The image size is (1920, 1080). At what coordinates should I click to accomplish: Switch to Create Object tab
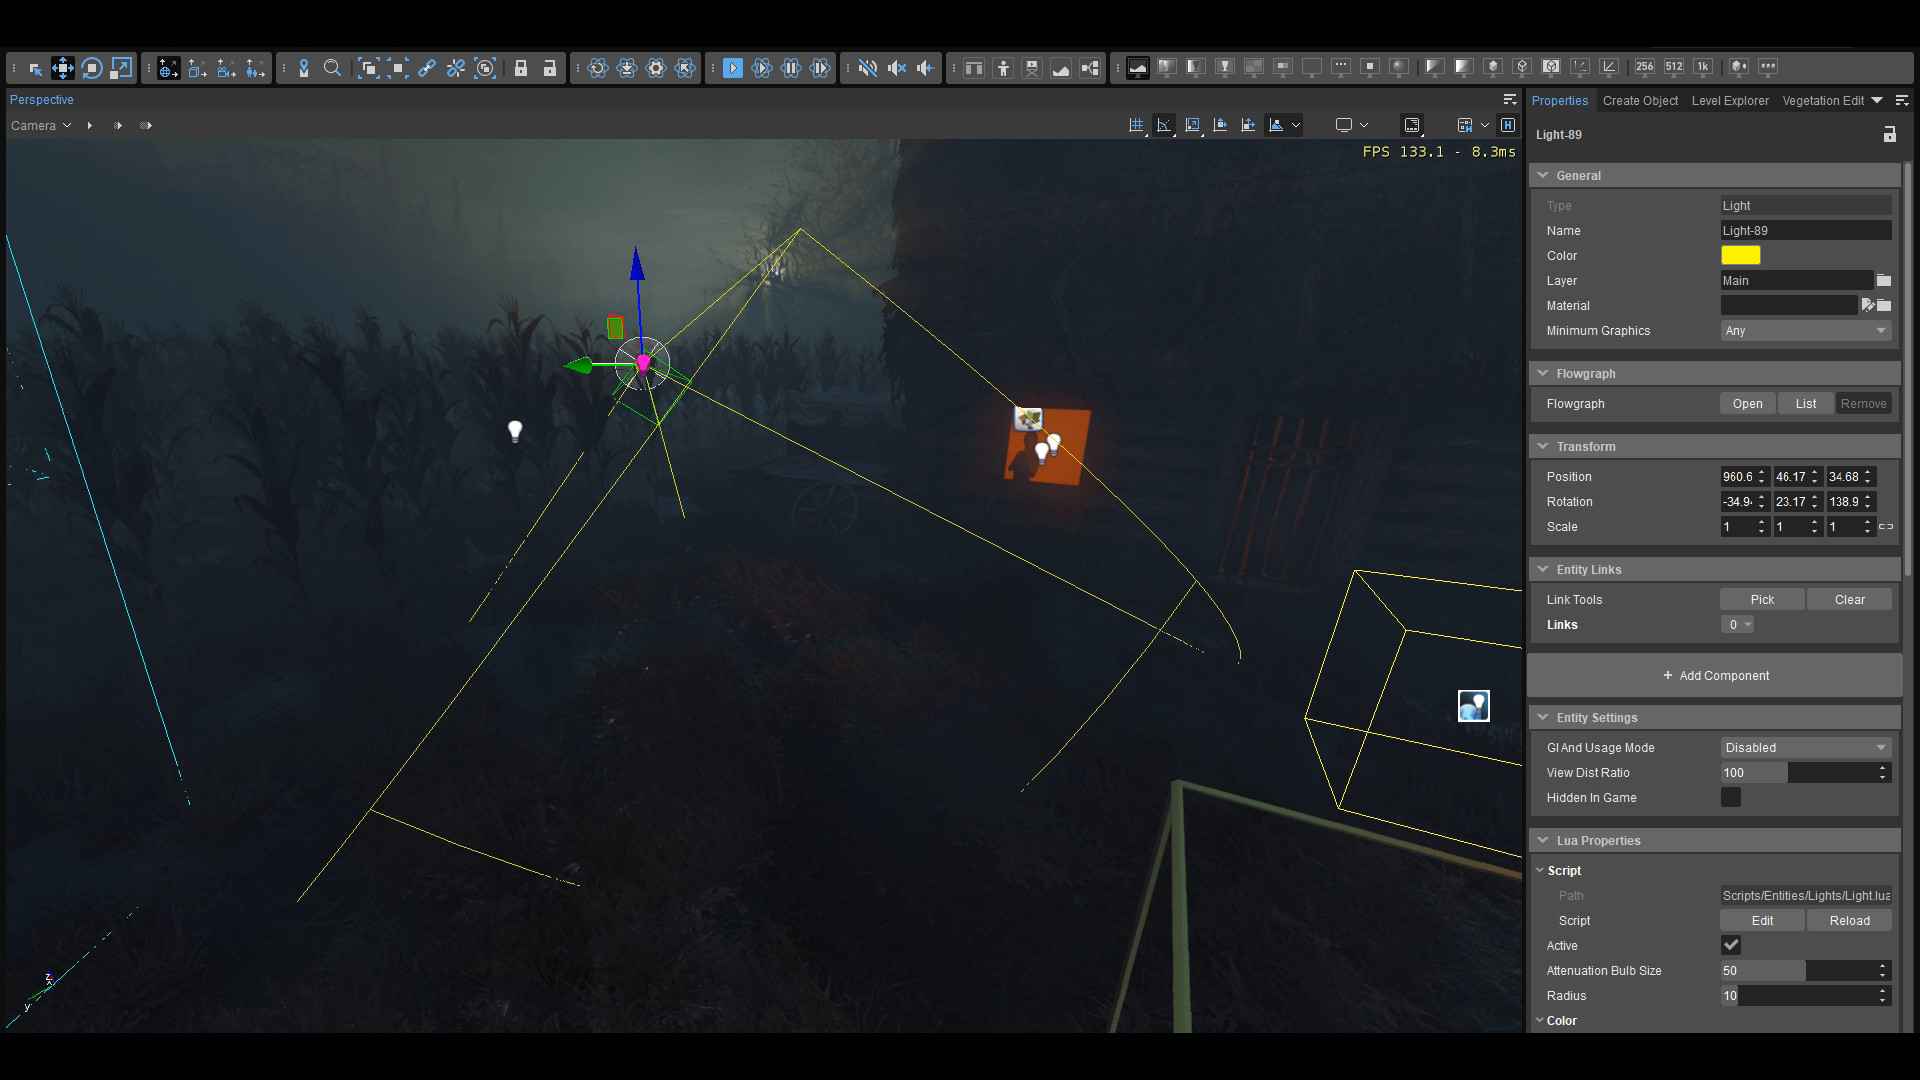(x=1639, y=99)
